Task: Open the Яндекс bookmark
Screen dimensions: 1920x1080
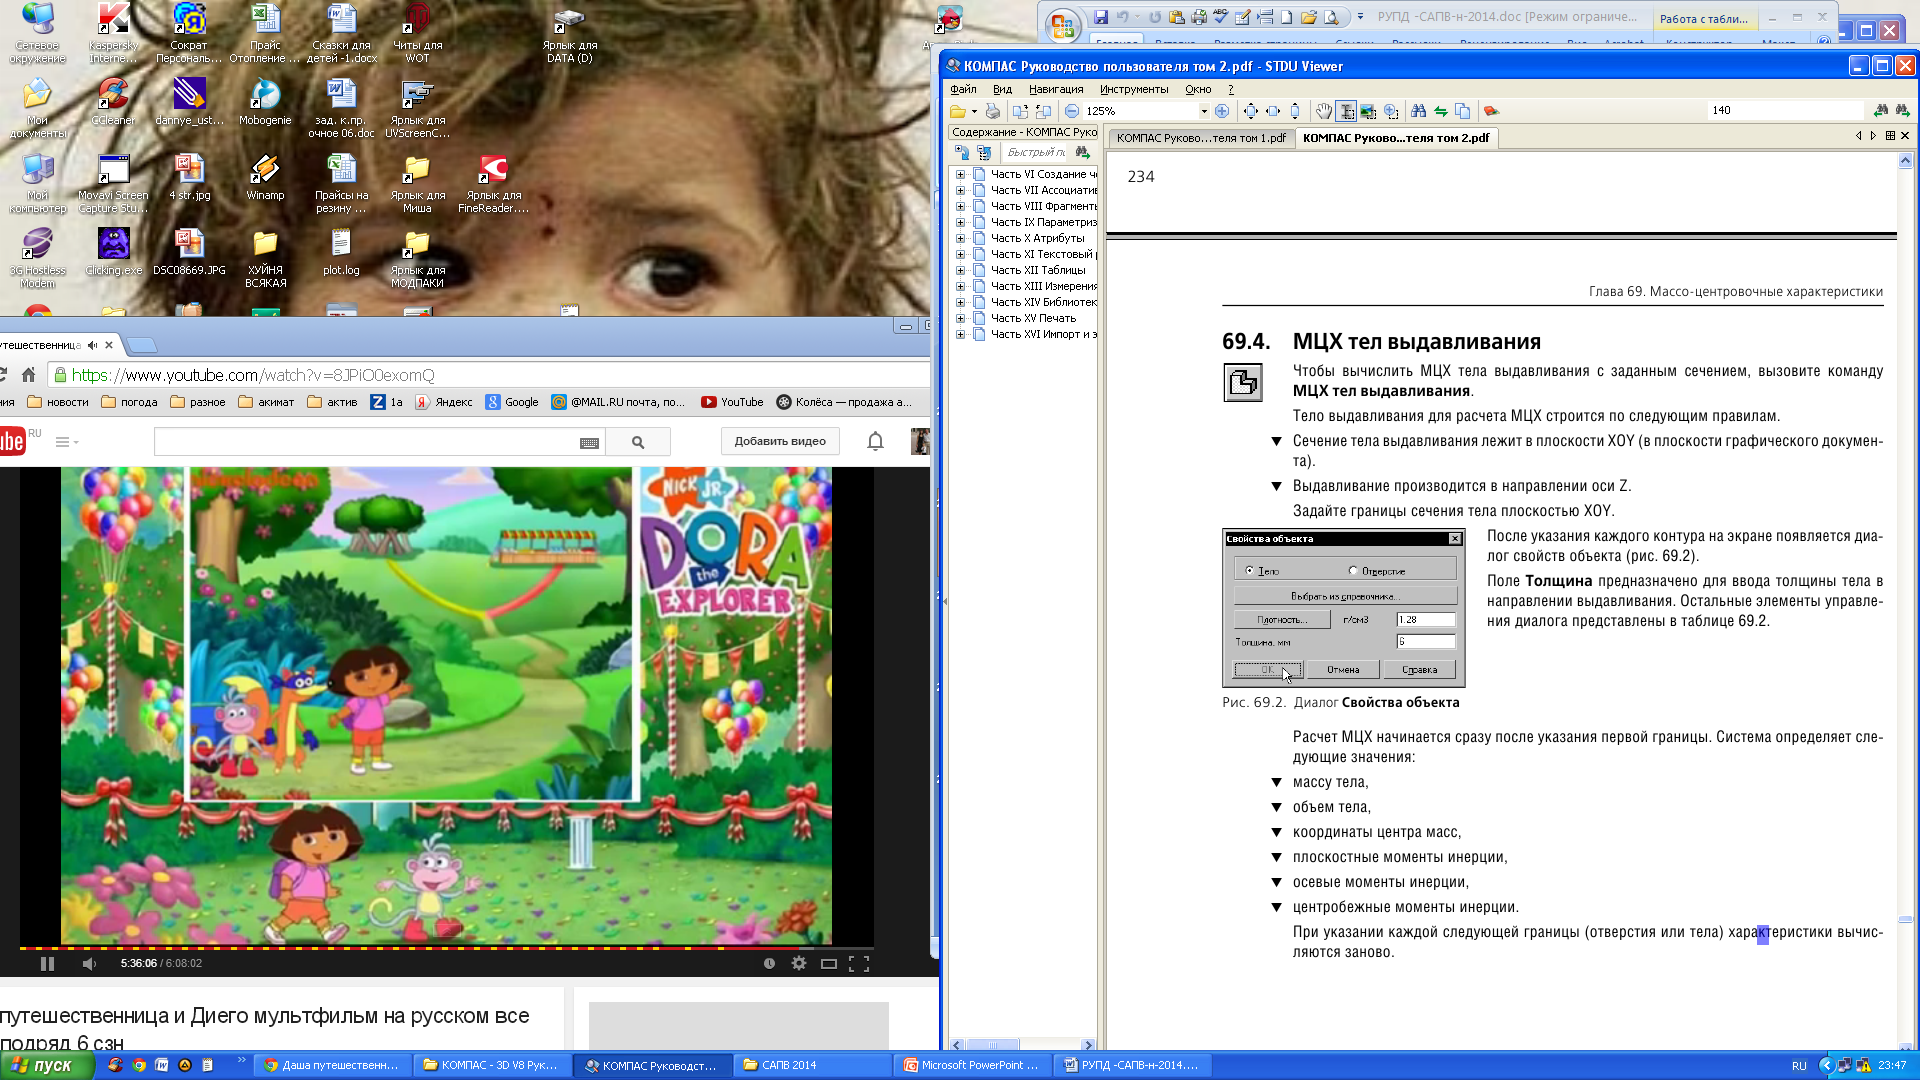Action: point(444,402)
